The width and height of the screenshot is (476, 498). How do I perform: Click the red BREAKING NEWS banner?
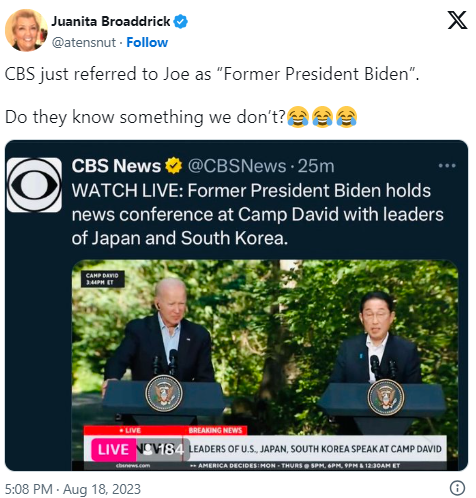point(215,430)
